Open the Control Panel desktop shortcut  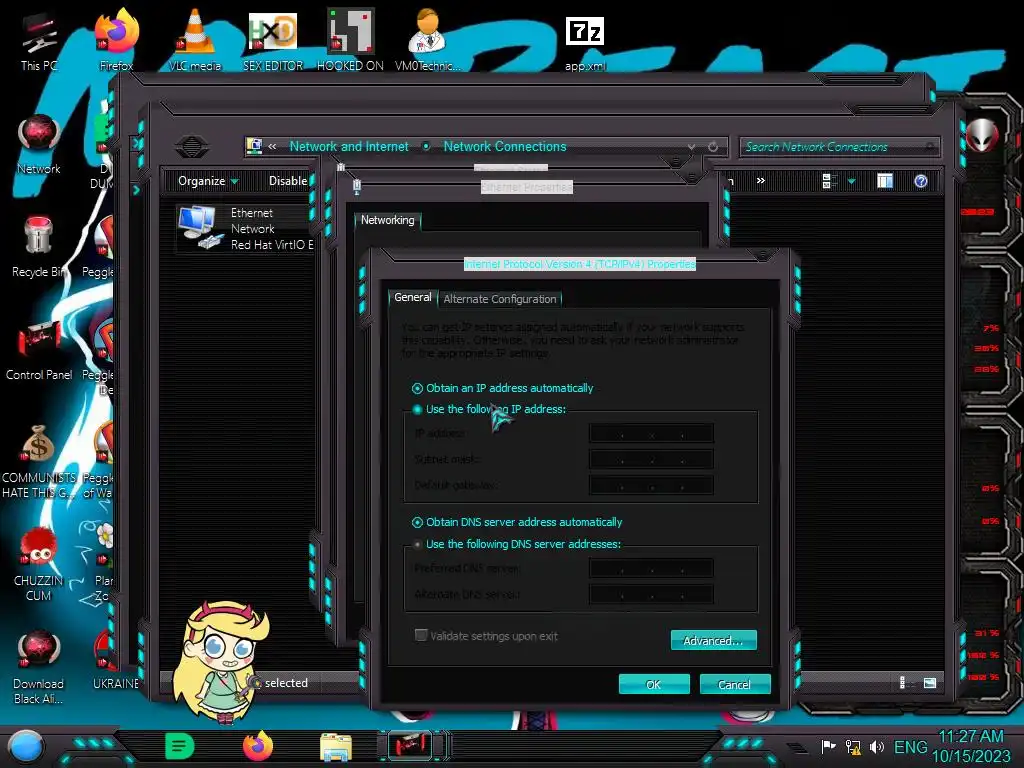tap(39, 350)
